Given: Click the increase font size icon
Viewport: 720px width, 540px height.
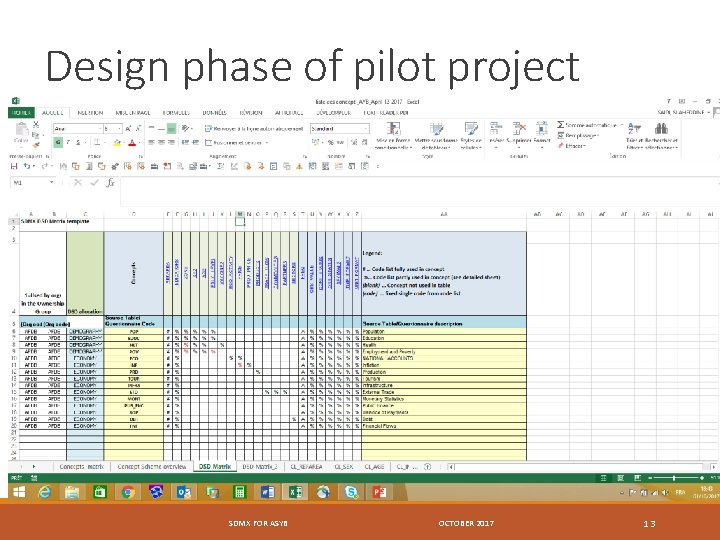Looking at the screenshot, I should (x=129, y=129).
